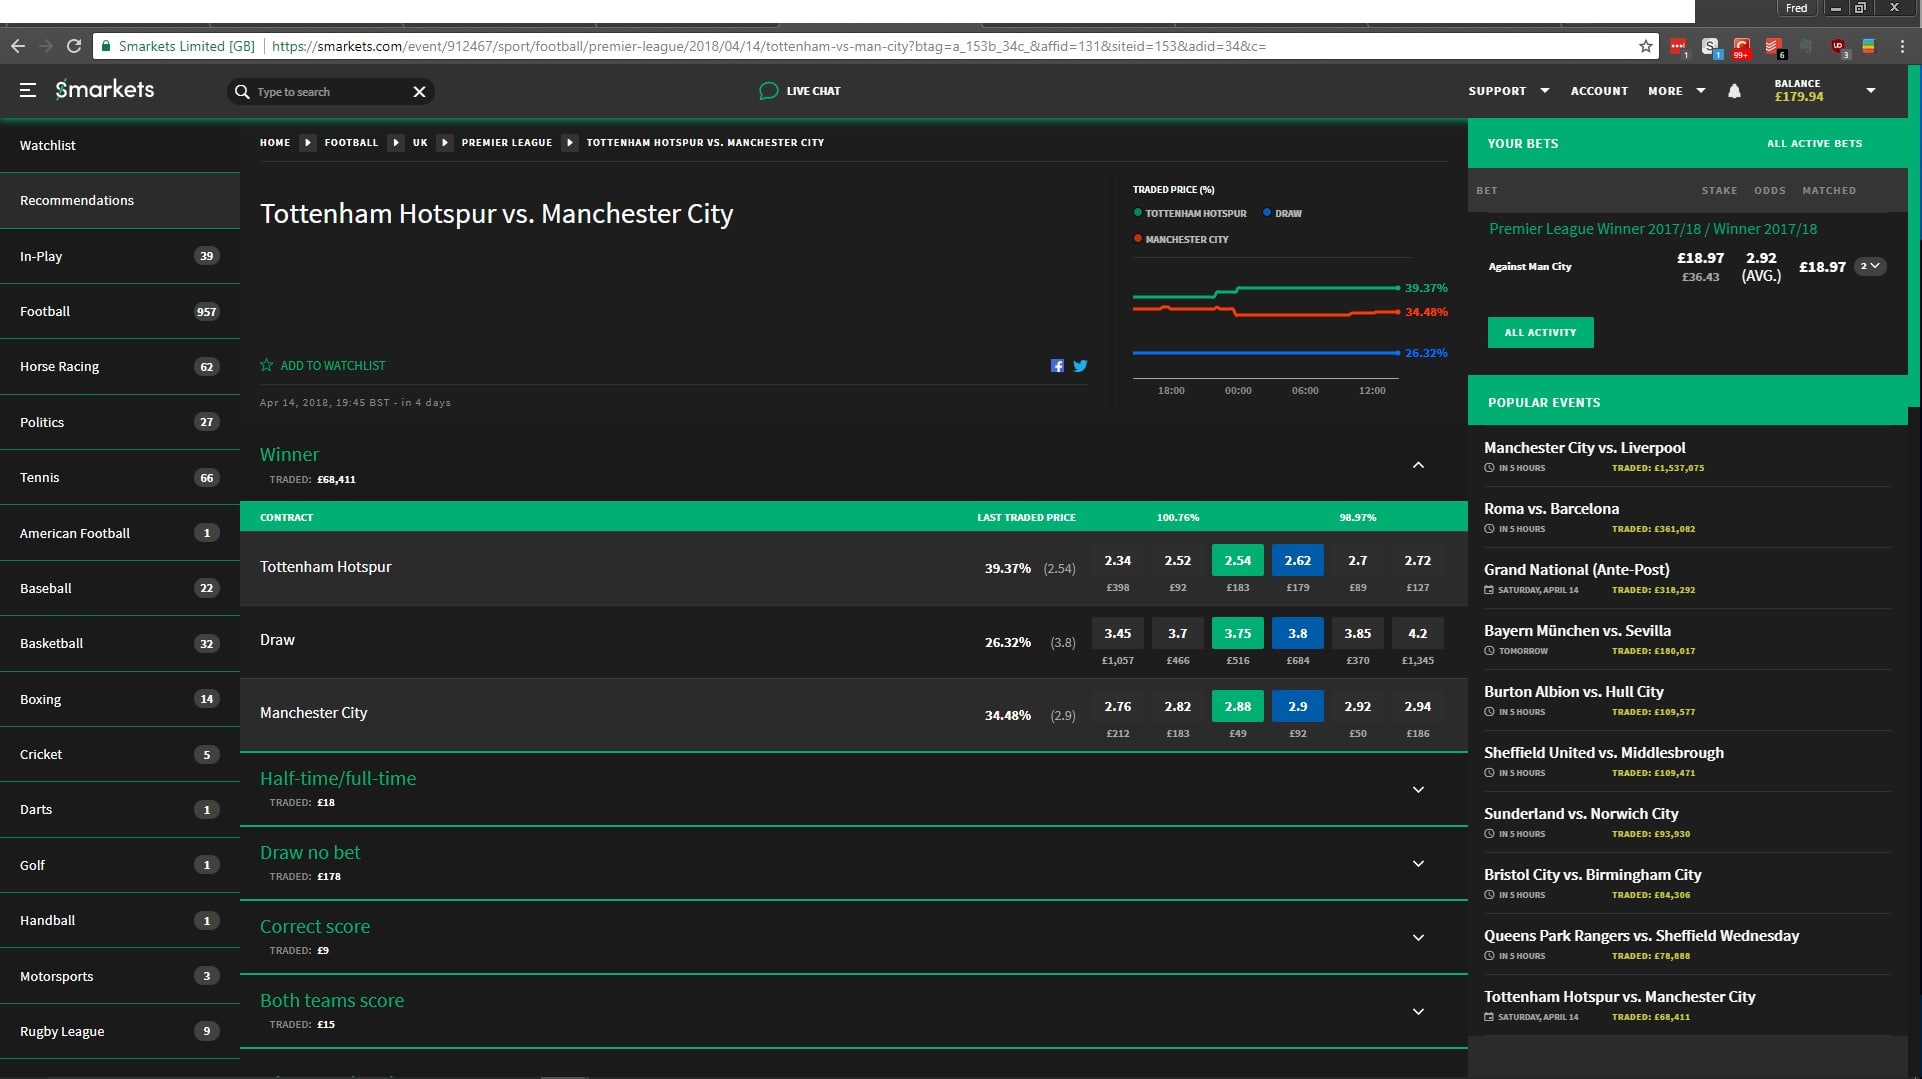Collapse the Winner market
Screen dimensions: 1922x1079
[1418, 465]
